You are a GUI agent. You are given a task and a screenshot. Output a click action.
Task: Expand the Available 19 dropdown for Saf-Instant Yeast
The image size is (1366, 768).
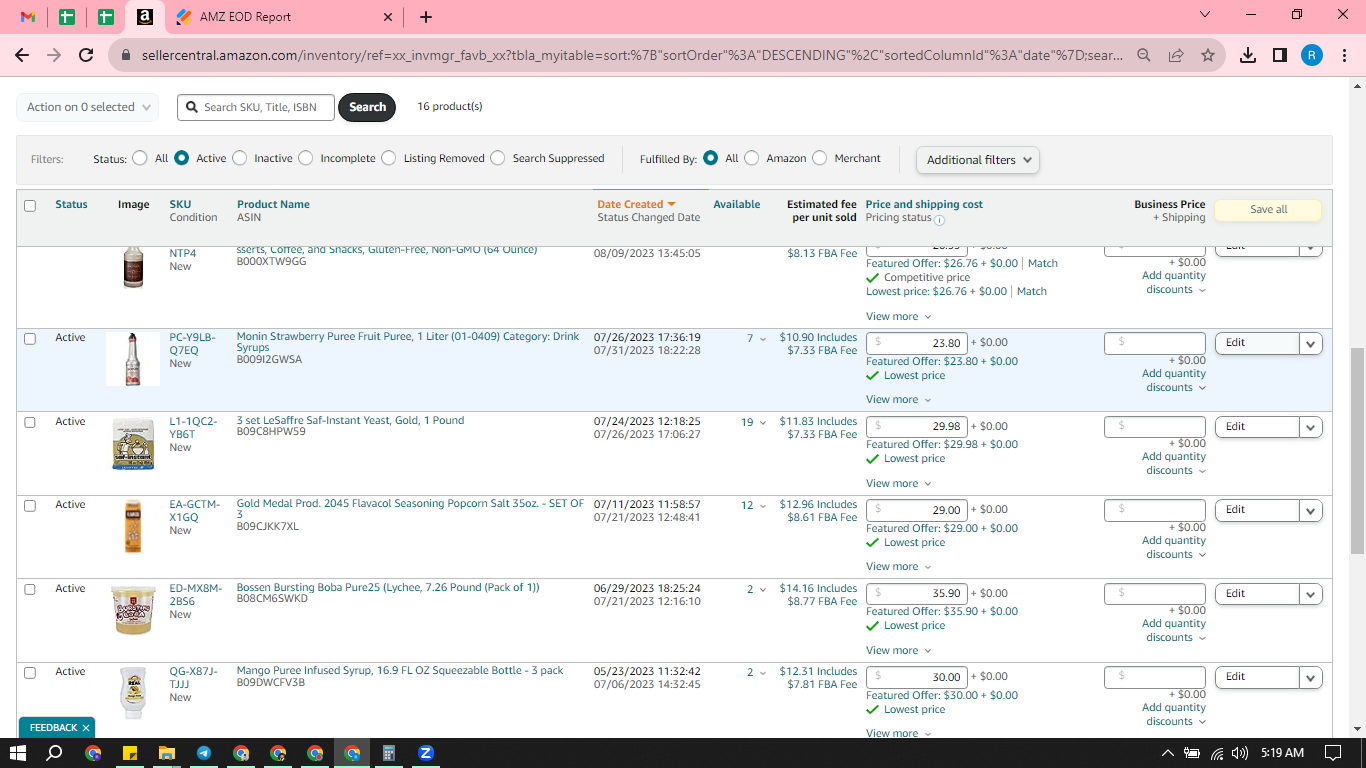(x=754, y=423)
